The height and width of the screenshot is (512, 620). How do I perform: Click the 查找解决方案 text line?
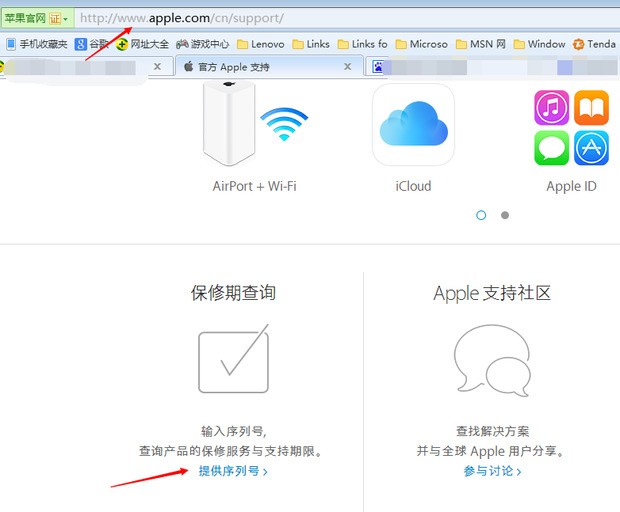[x=492, y=431]
